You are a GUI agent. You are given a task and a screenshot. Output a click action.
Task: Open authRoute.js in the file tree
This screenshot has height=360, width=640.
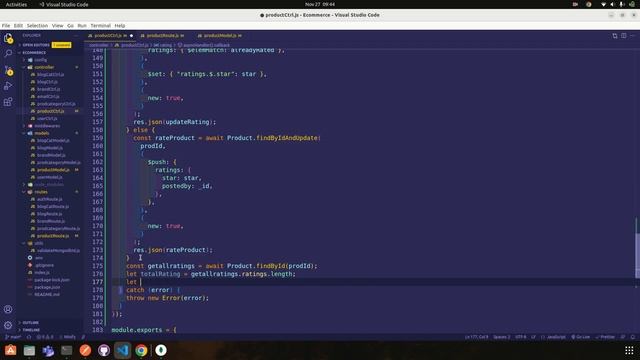tap(49, 199)
